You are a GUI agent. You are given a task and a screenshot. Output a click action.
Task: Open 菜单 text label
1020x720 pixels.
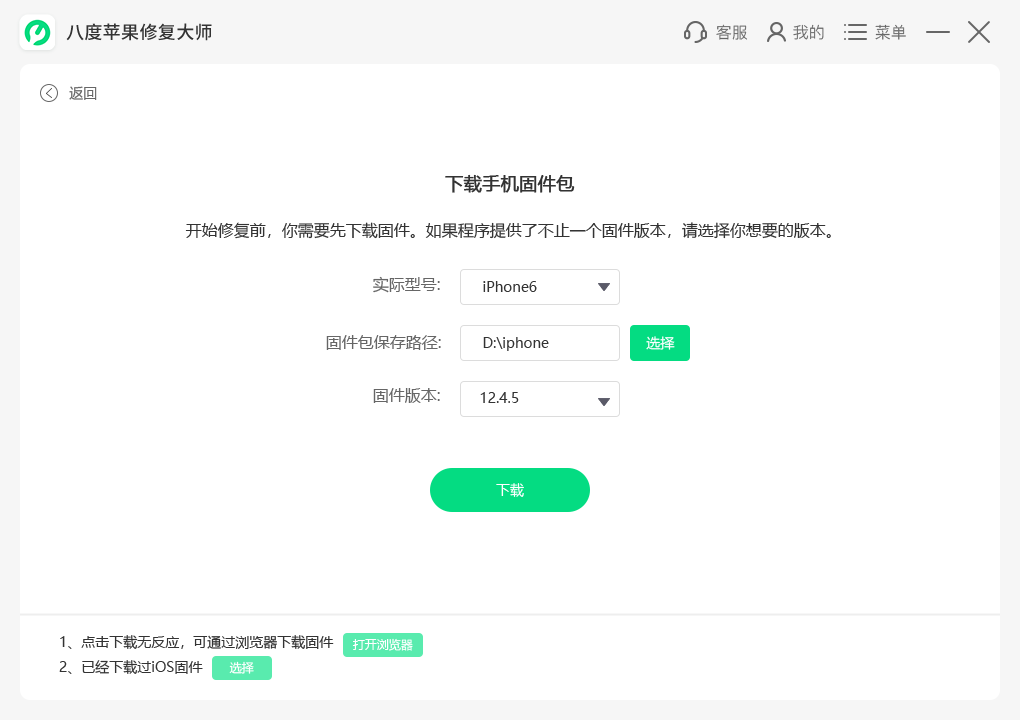tap(891, 32)
